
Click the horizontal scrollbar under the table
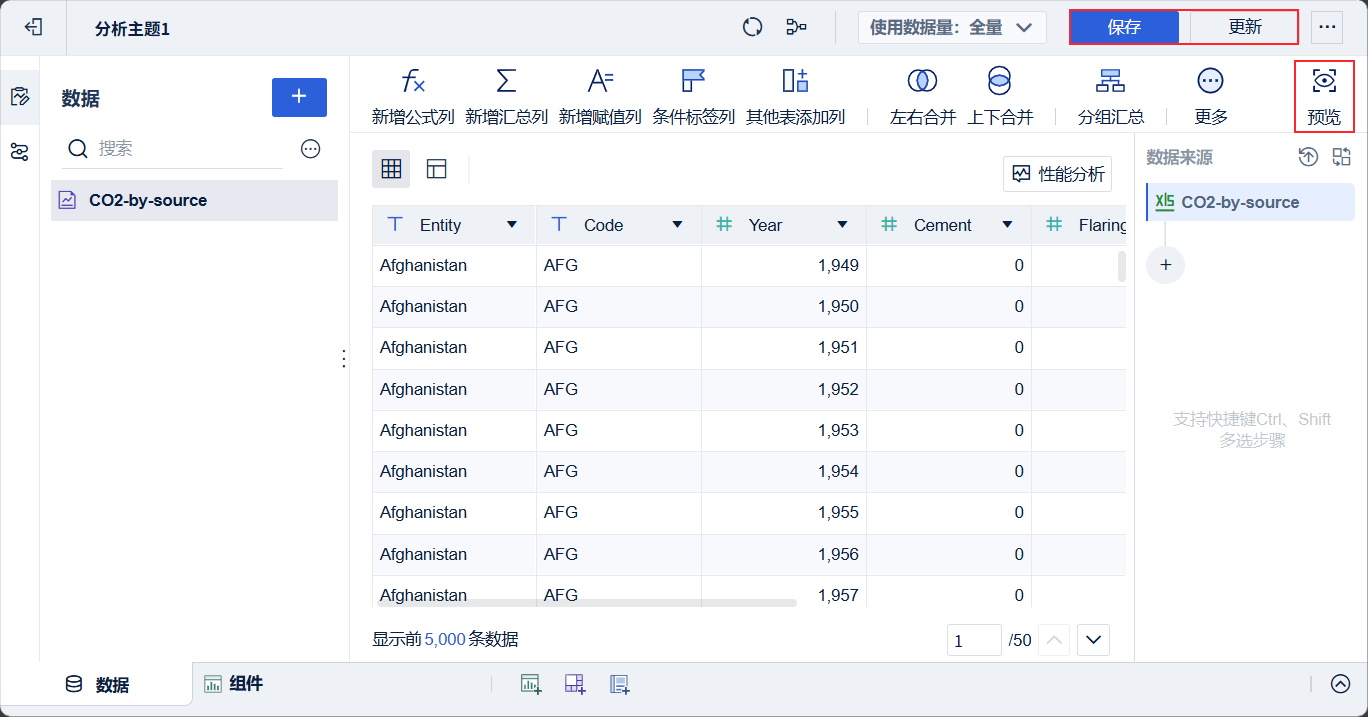[x=586, y=603]
